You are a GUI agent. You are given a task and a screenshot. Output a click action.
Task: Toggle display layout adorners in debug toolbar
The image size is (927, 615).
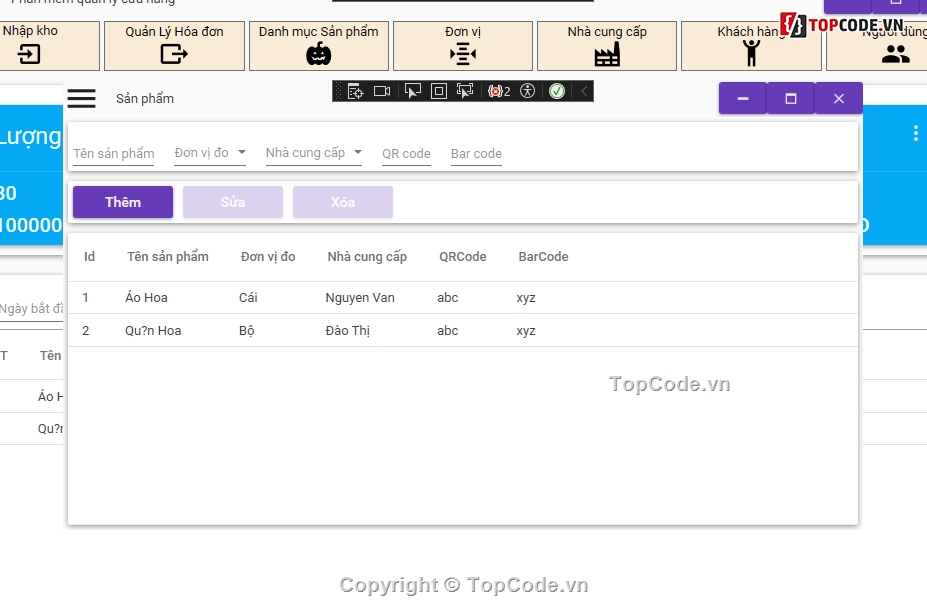pos(438,91)
